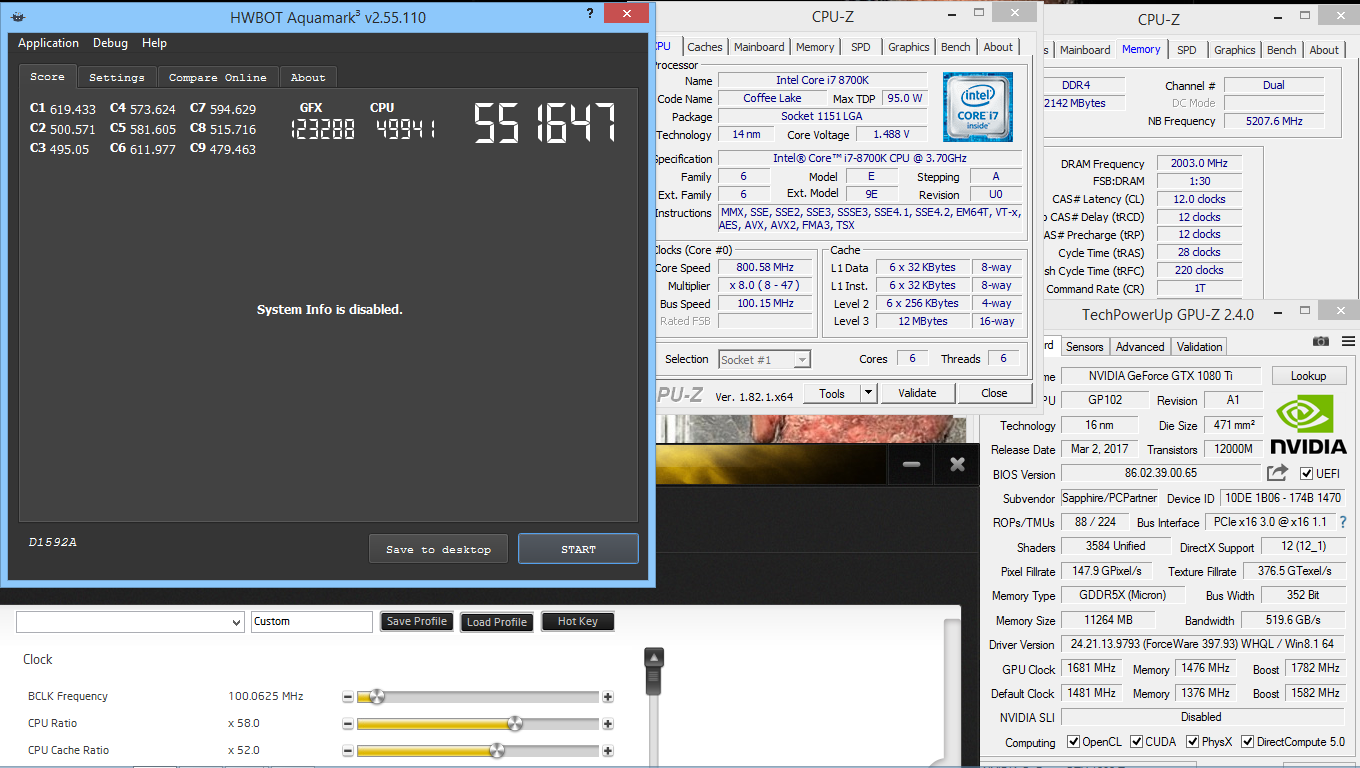Click the CPU Cache Ratio slider handle
Image resolution: width=1360 pixels, height=768 pixels.
497,751
